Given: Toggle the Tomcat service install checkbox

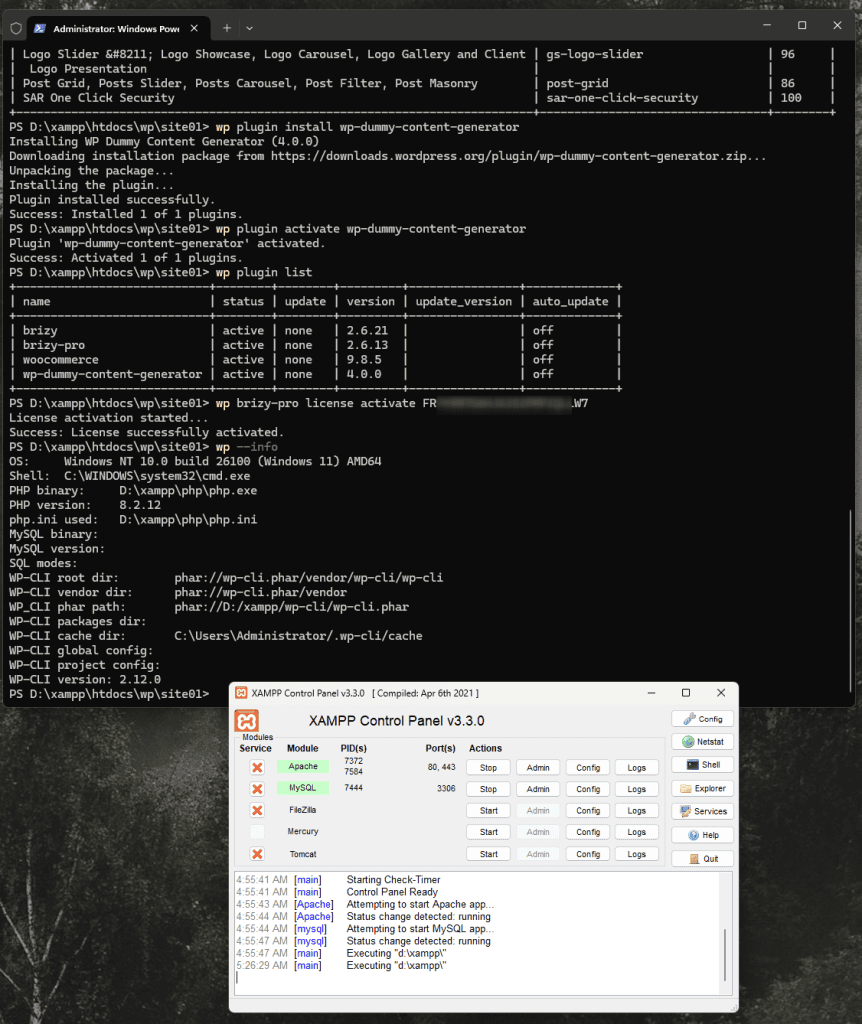Looking at the screenshot, I should (257, 854).
